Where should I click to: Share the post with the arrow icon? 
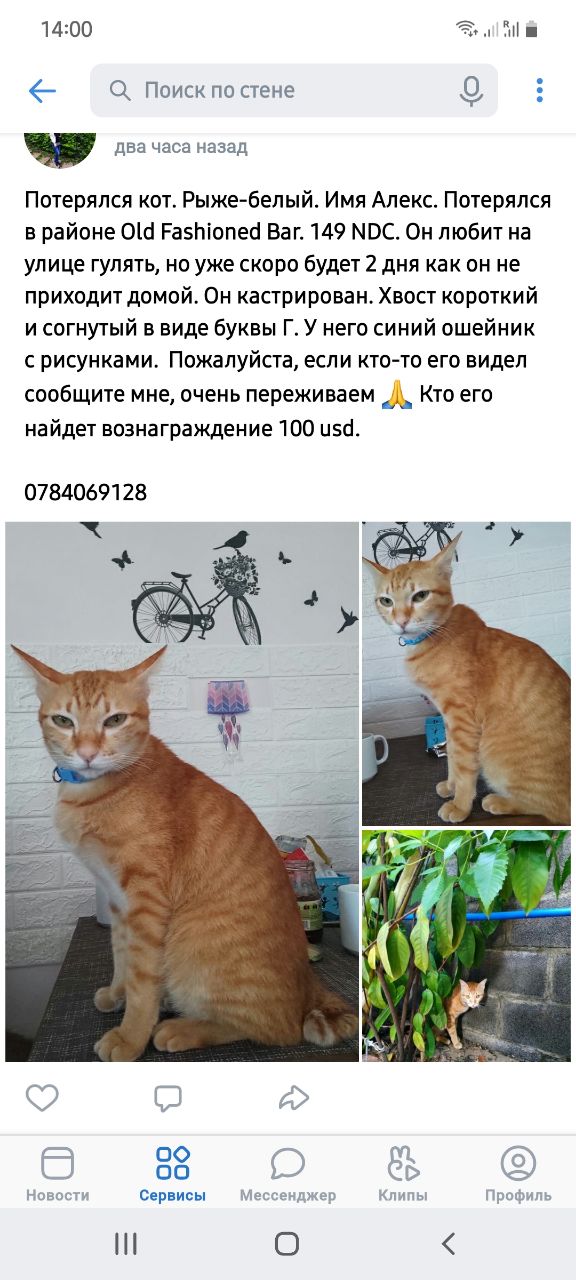click(x=294, y=1098)
